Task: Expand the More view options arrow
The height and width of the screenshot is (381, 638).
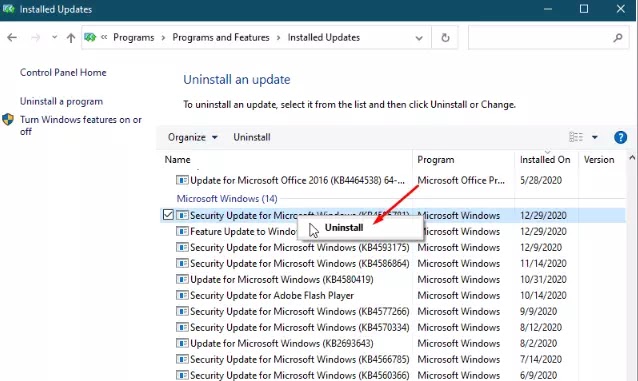Action: (x=594, y=137)
